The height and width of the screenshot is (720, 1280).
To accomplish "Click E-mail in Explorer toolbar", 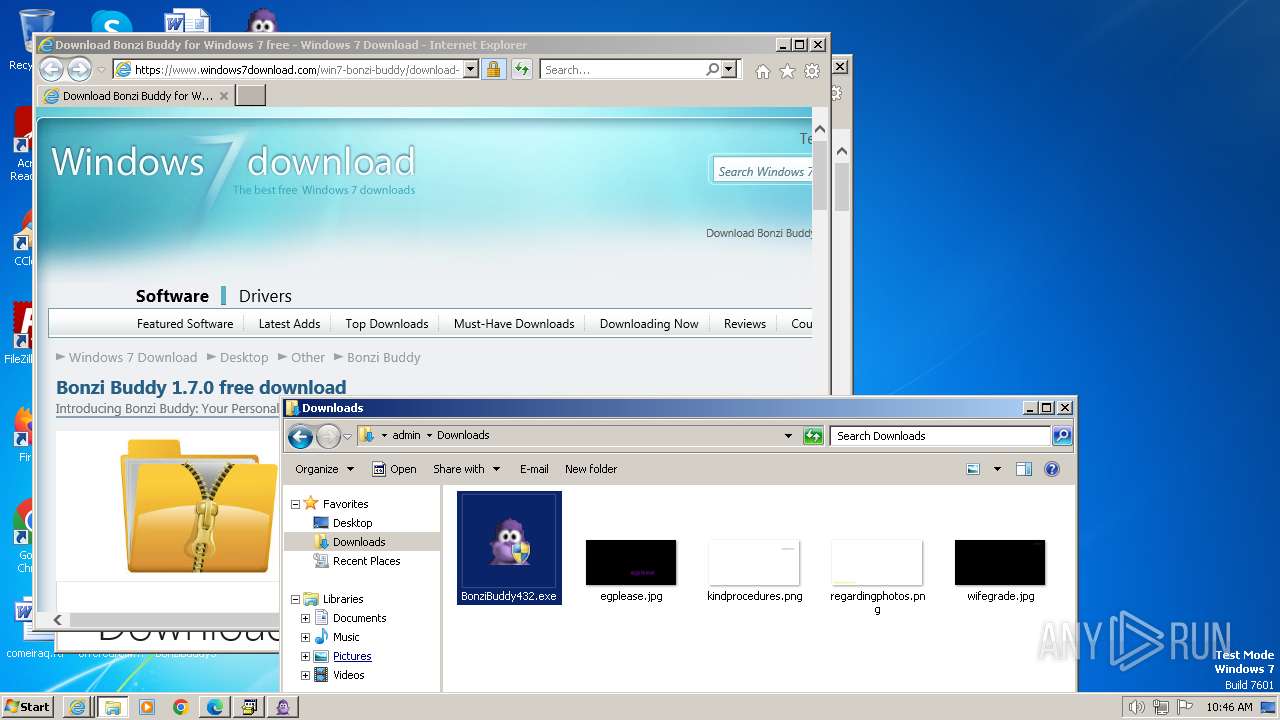I will click(x=534, y=469).
